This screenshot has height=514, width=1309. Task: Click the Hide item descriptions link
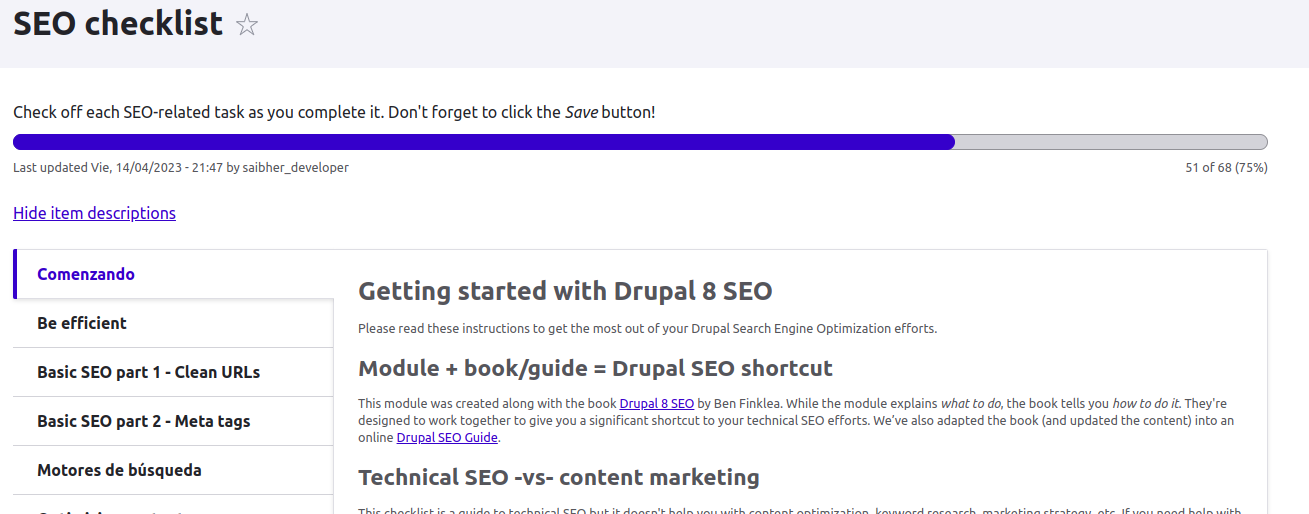[94, 213]
